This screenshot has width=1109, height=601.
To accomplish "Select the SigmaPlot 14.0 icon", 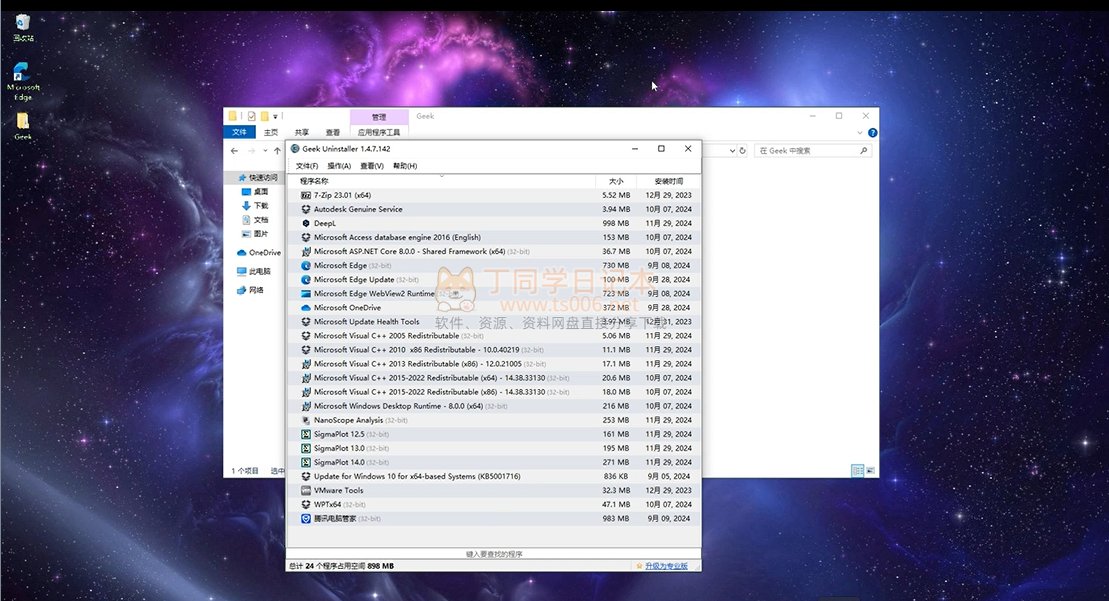I will [306, 462].
